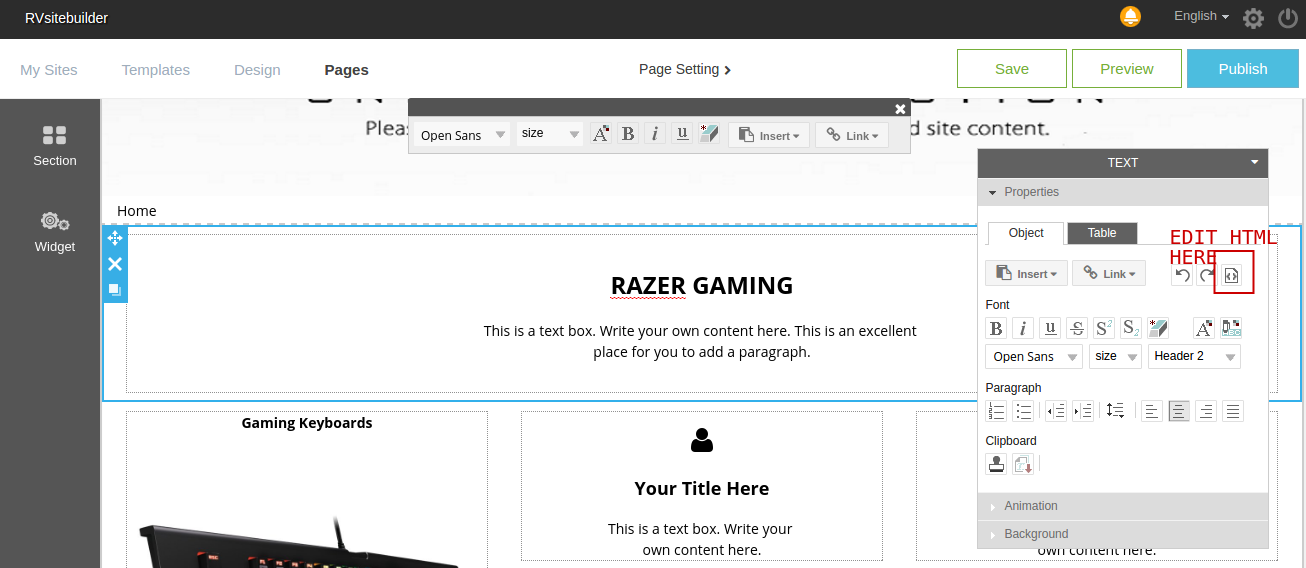Open size dropdown in properties panel
Image resolution: width=1306 pixels, height=568 pixels.
coord(1116,357)
